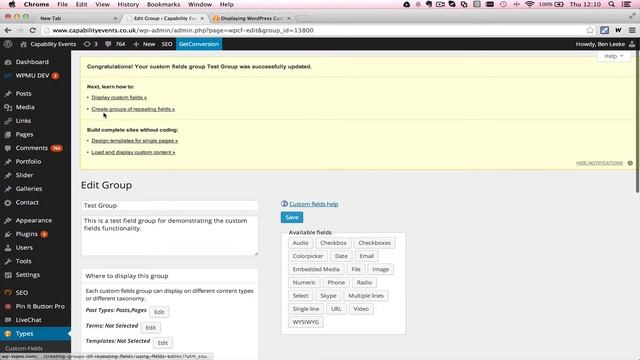640x360 pixels.
Task: Open Custom fields help link
Action: point(313,204)
